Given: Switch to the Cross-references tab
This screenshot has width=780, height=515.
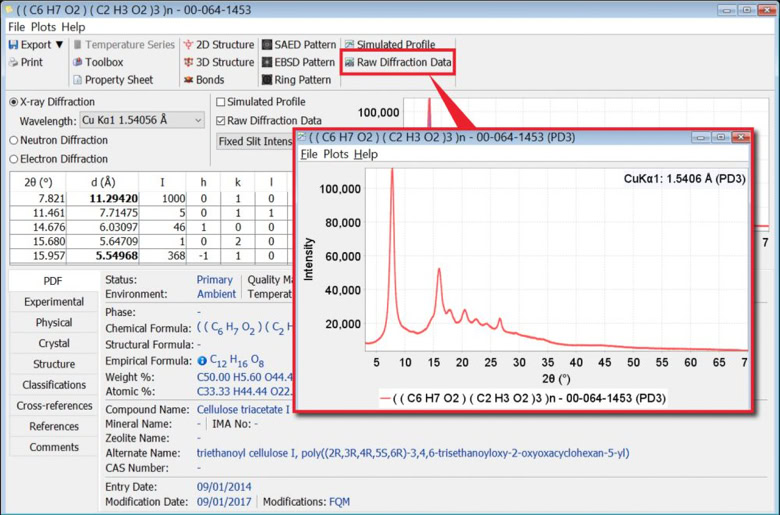Looking at the screenshot, I should [x=54, y=406].
